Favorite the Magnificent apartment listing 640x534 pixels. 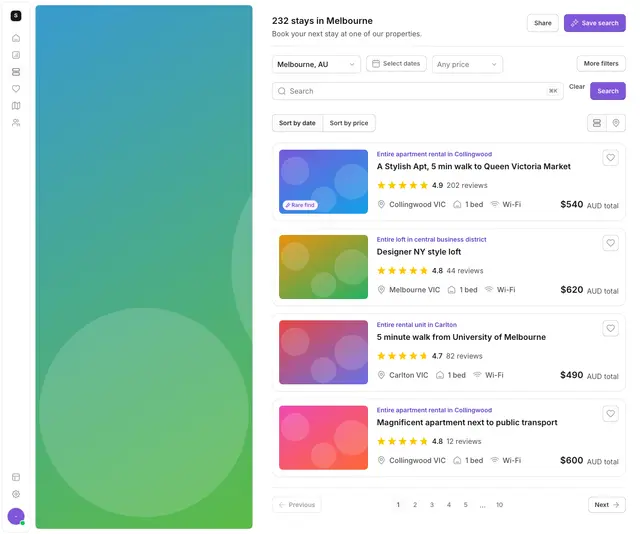pos(610,414)
